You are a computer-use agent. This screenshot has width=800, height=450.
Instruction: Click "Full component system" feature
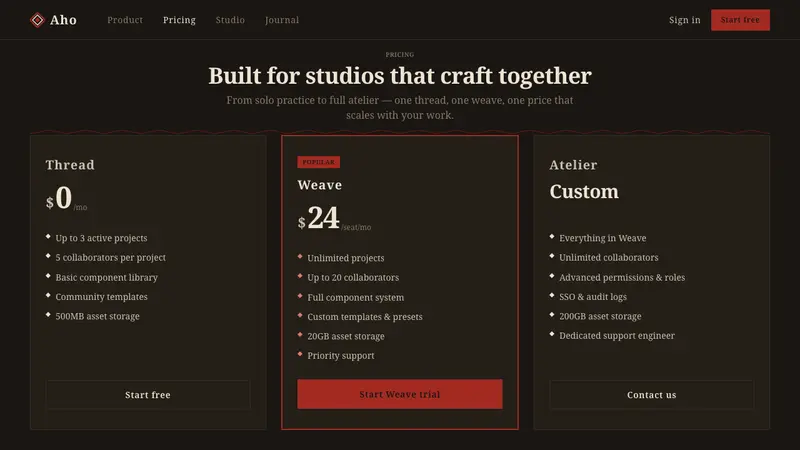pos(355,297)
